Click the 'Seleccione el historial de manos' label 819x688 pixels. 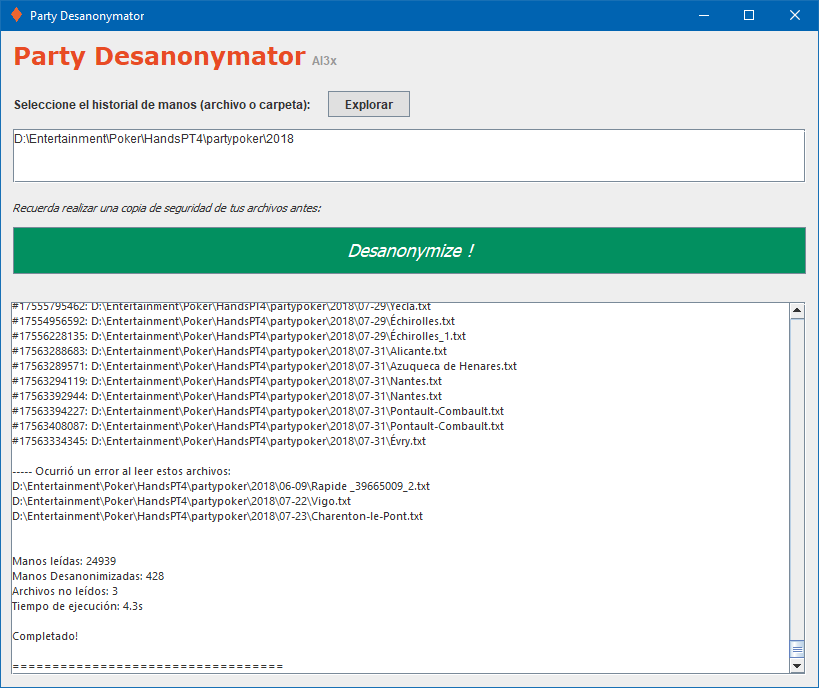[x=162, y=105]
